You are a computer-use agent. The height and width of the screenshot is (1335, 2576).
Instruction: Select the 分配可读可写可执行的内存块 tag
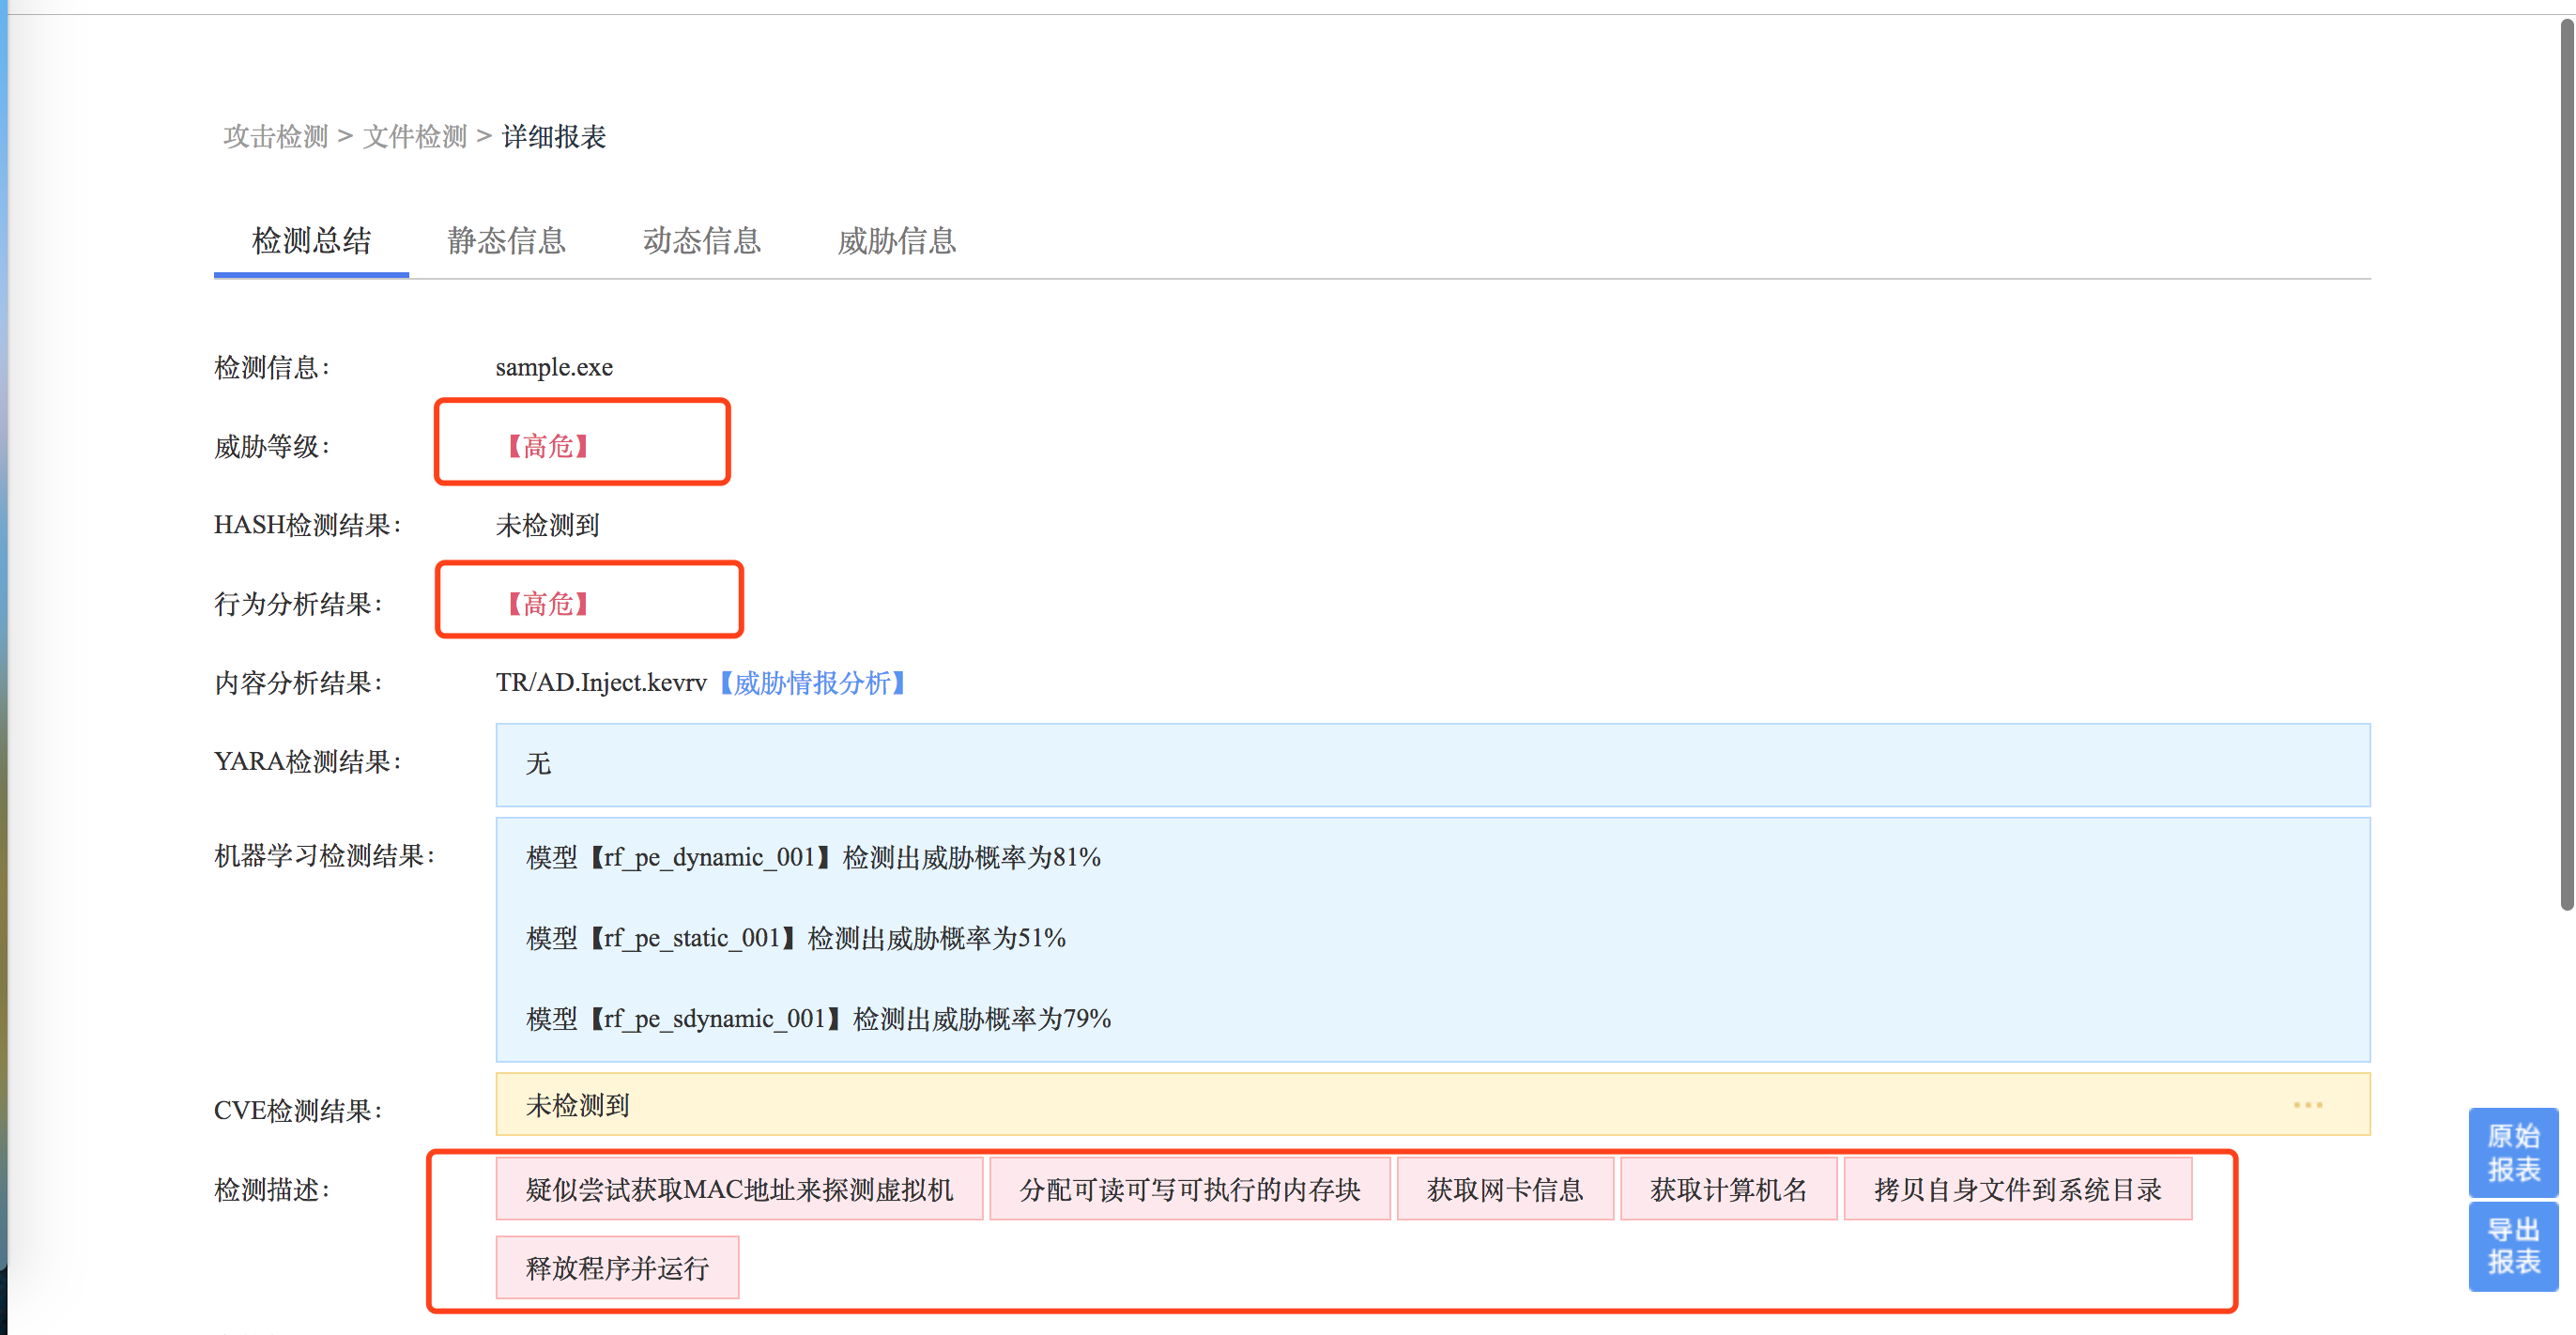coord(1189,1189)
